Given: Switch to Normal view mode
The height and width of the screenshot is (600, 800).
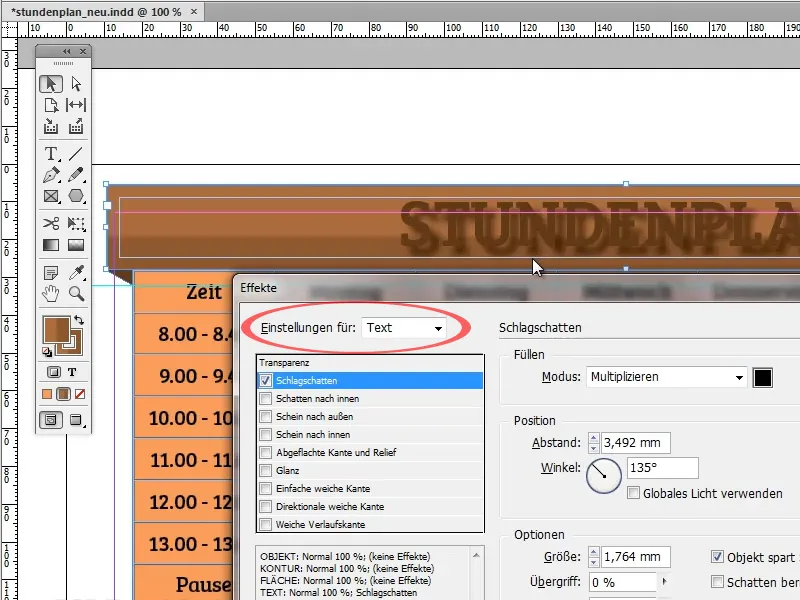Looking at the screenshot, I should pyautogui.click(x=51, y=420).
